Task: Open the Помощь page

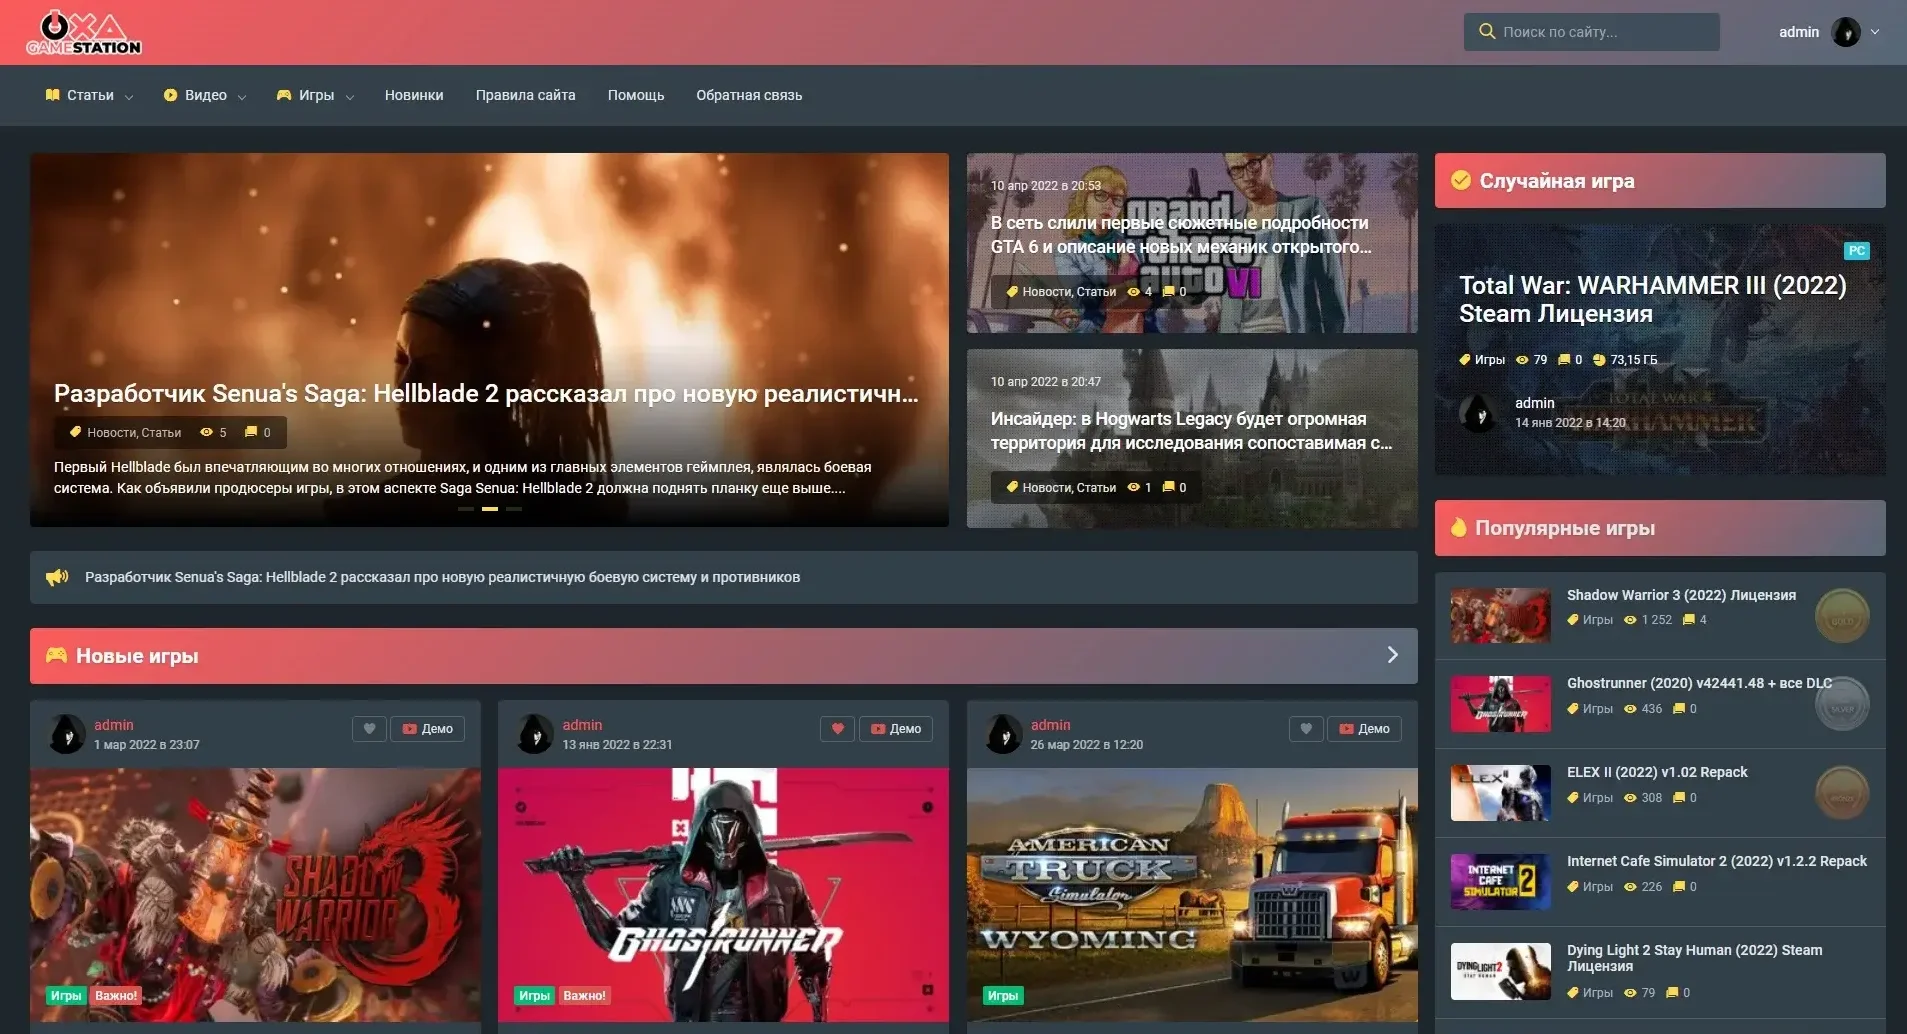Action: click(x=636, y=95)
